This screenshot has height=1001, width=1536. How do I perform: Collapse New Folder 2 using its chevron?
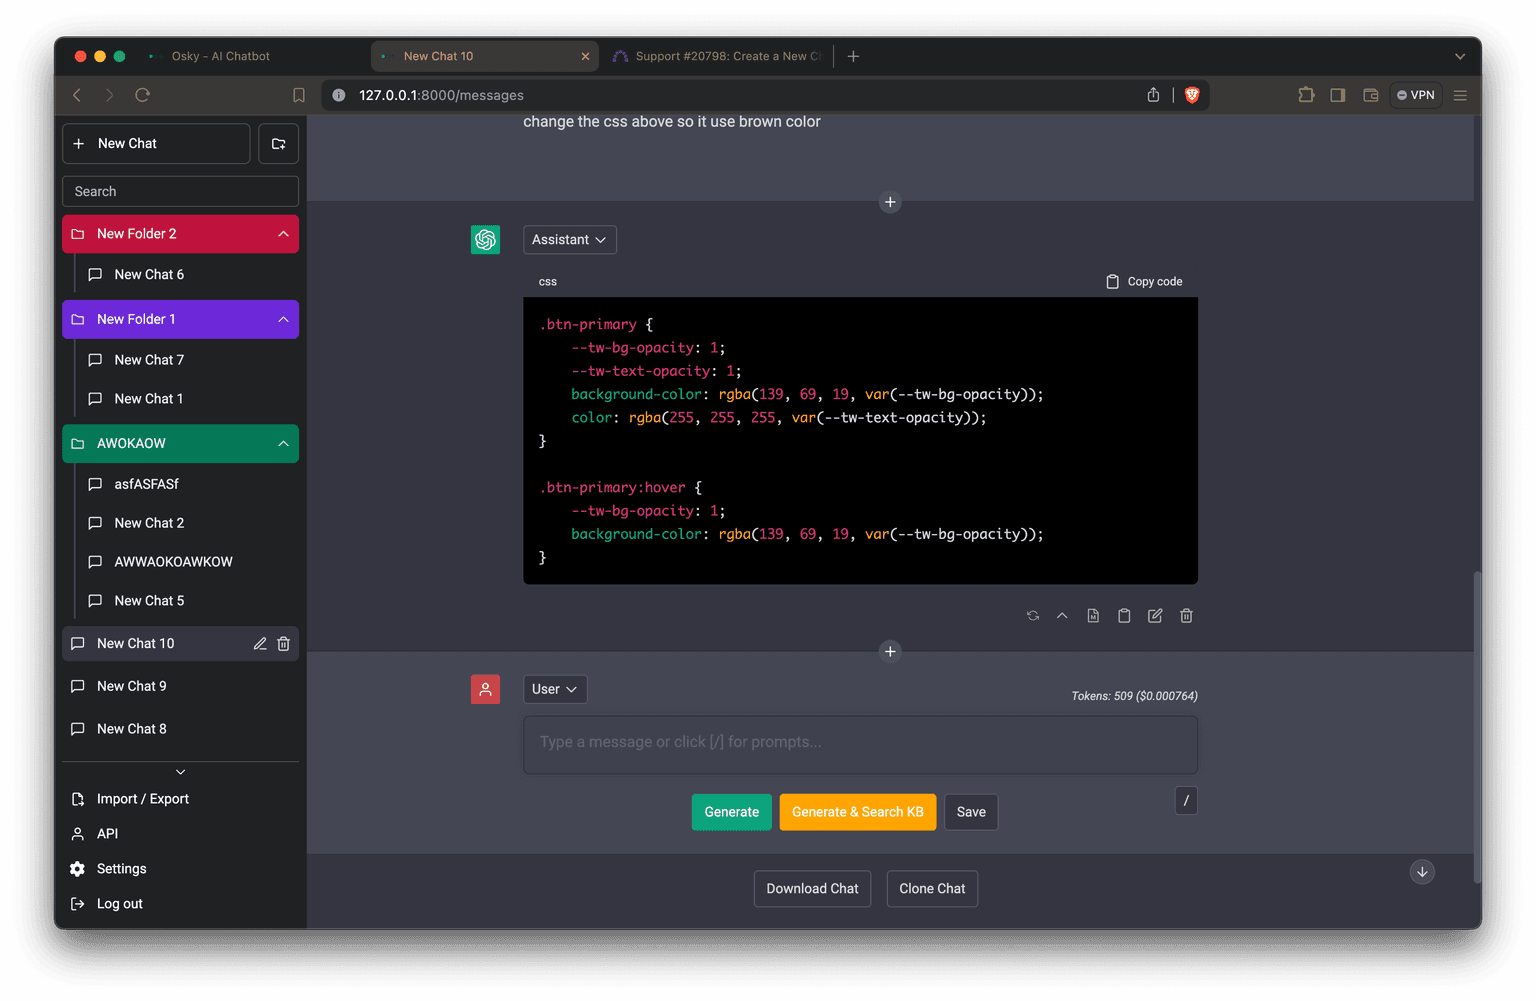283,233
